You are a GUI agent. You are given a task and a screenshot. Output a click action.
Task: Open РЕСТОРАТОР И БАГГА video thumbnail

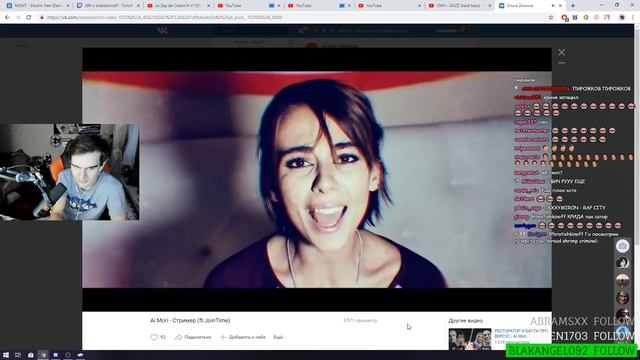[x=470, y=339]
